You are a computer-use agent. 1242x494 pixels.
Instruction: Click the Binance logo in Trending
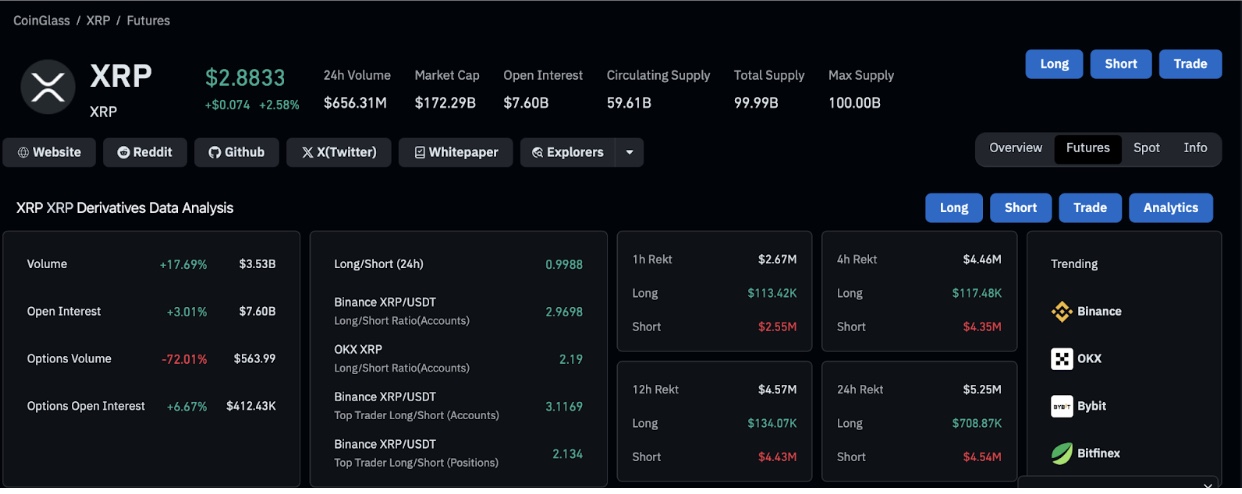pyautogui.click(x=1062, y=312)
